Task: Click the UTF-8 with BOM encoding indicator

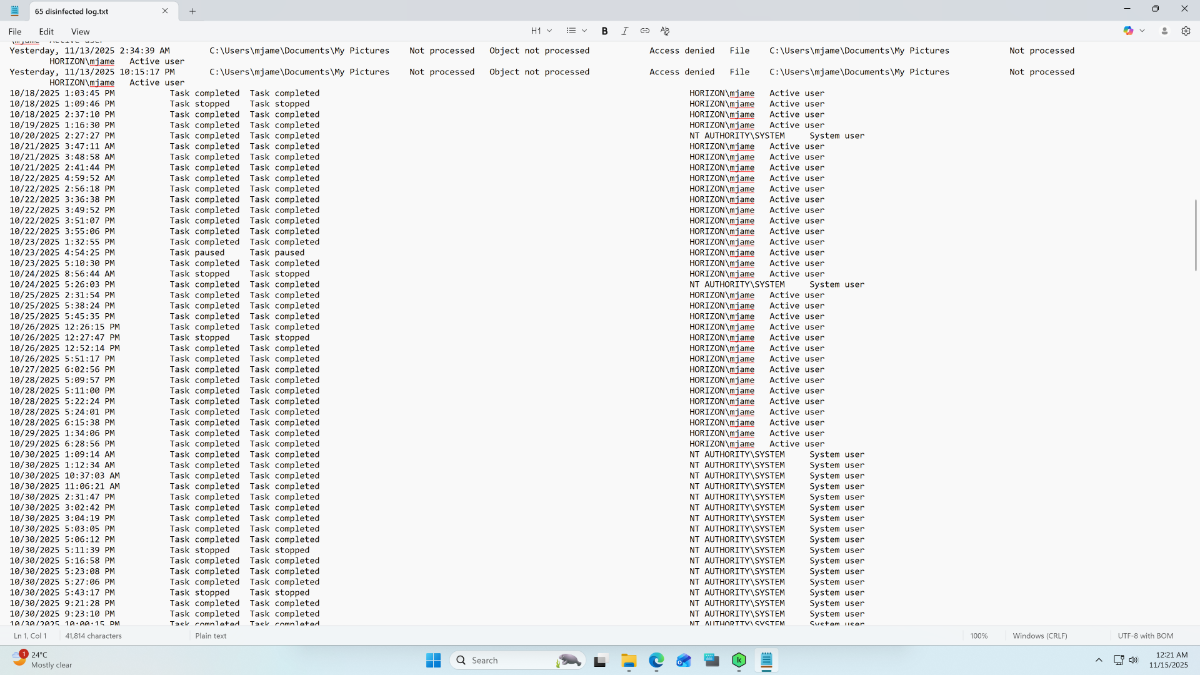Action: coord(1147,636)
